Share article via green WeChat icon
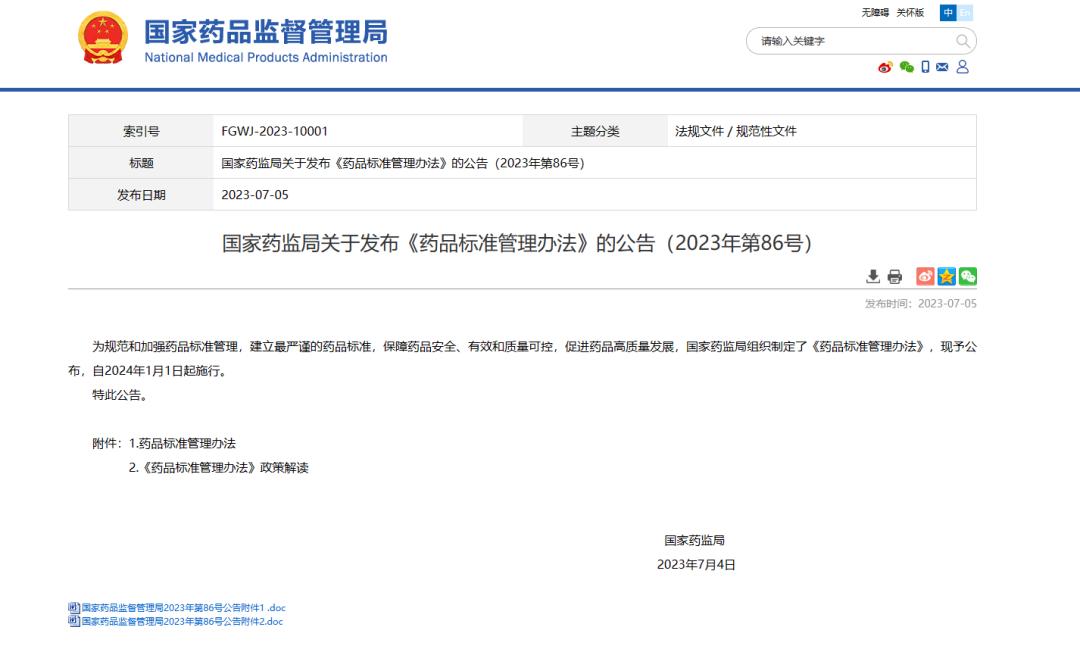The height and width of the screenshot is (652, 1080). (967, 277)
